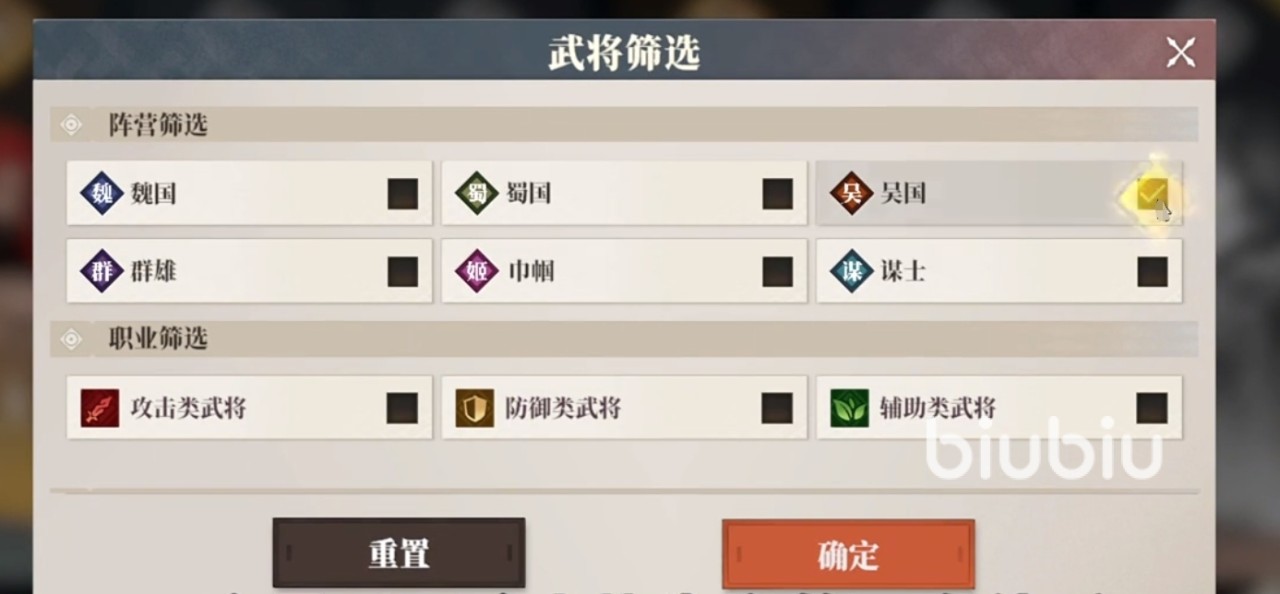The image size is (1280, 594).
Task: Click the red sword attack-type icon
Action: [x=100, y=408]
